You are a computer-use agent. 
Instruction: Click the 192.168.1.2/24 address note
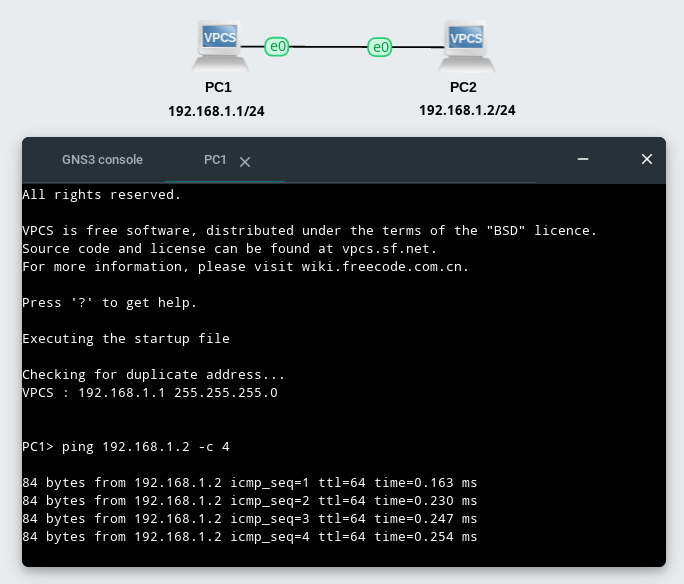click(x=467, y=110)
